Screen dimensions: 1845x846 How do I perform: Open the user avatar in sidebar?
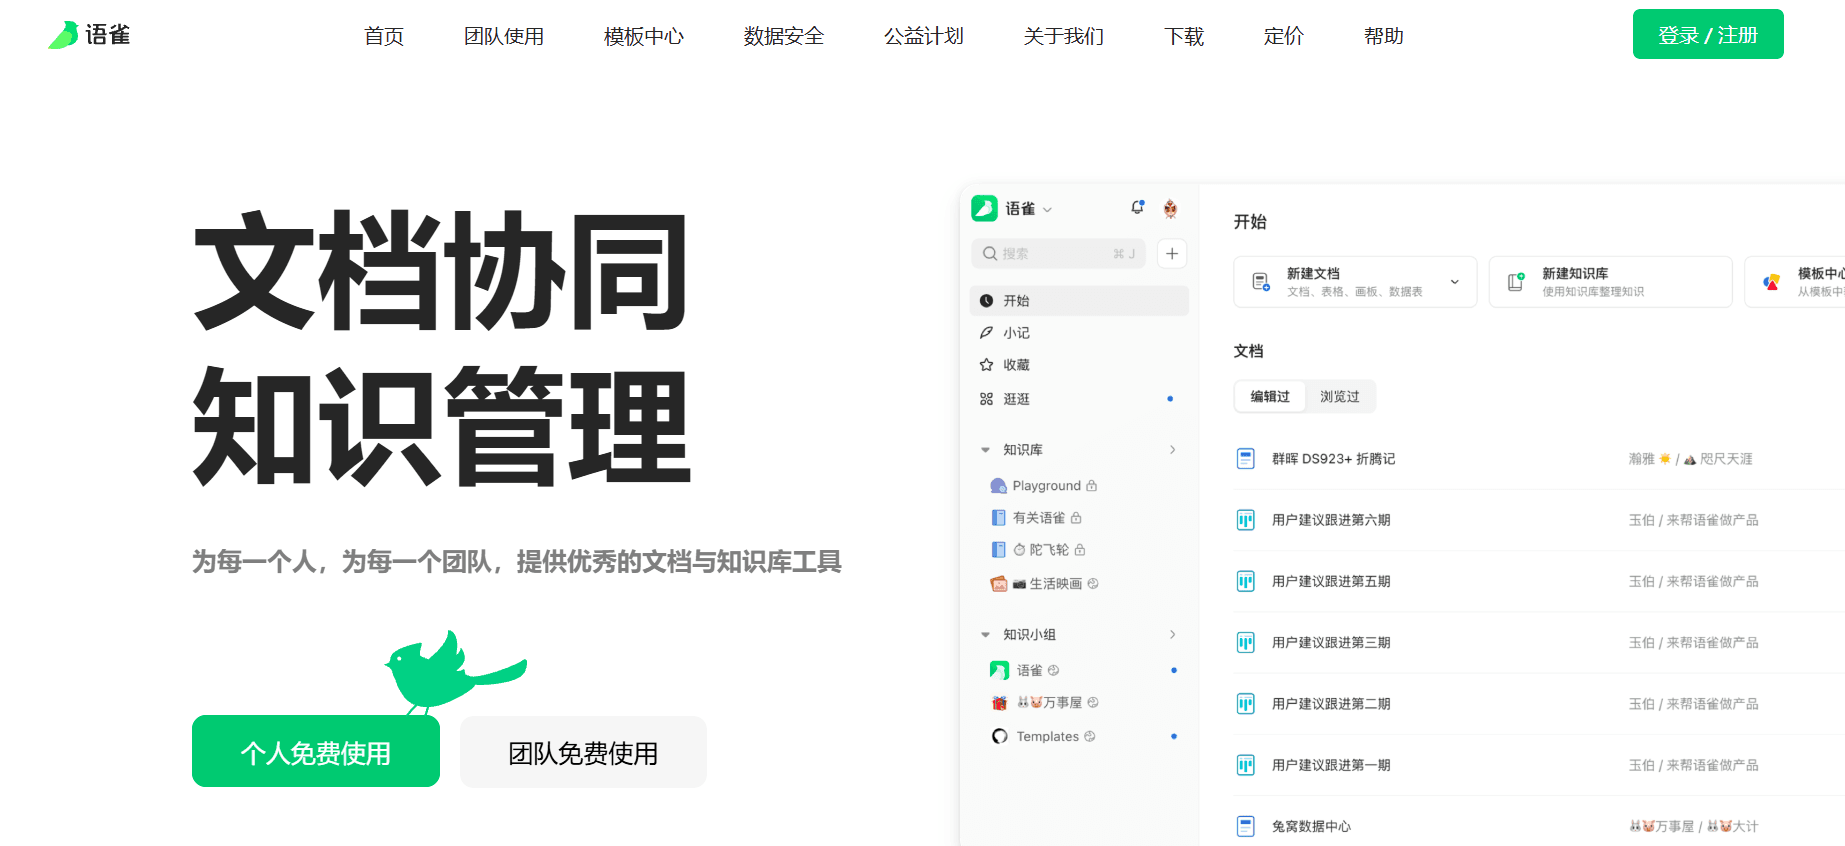[x=1170, y=208]
